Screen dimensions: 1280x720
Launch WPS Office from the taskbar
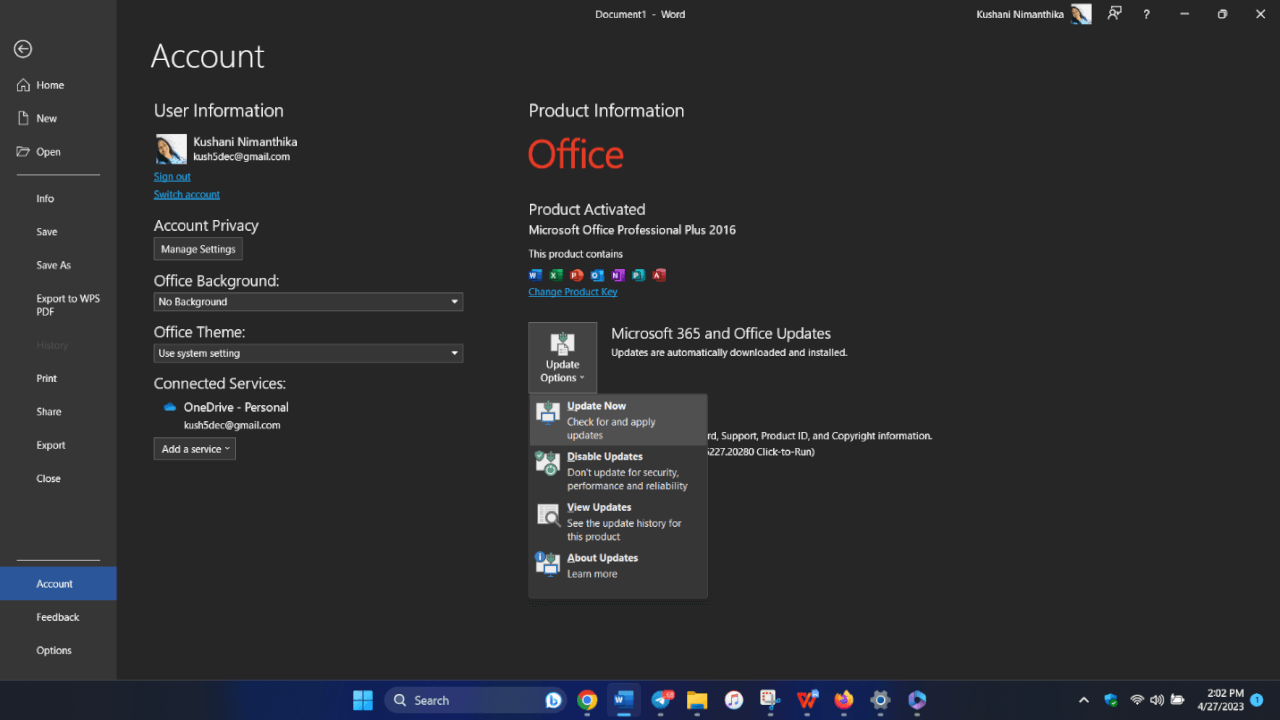click(x=807, y=700)
